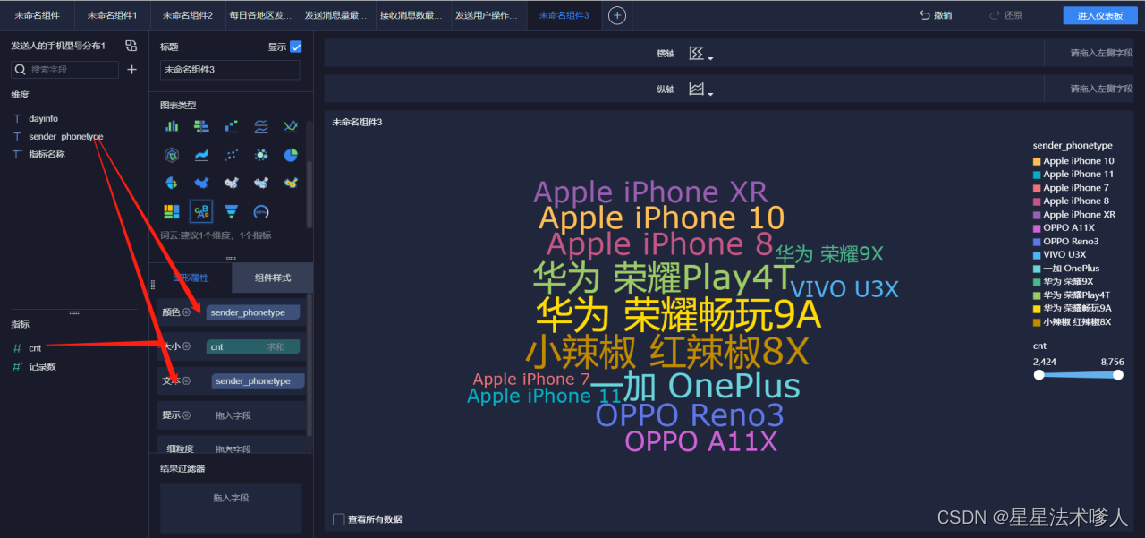Select the cnt metric field

coord(35,348)
